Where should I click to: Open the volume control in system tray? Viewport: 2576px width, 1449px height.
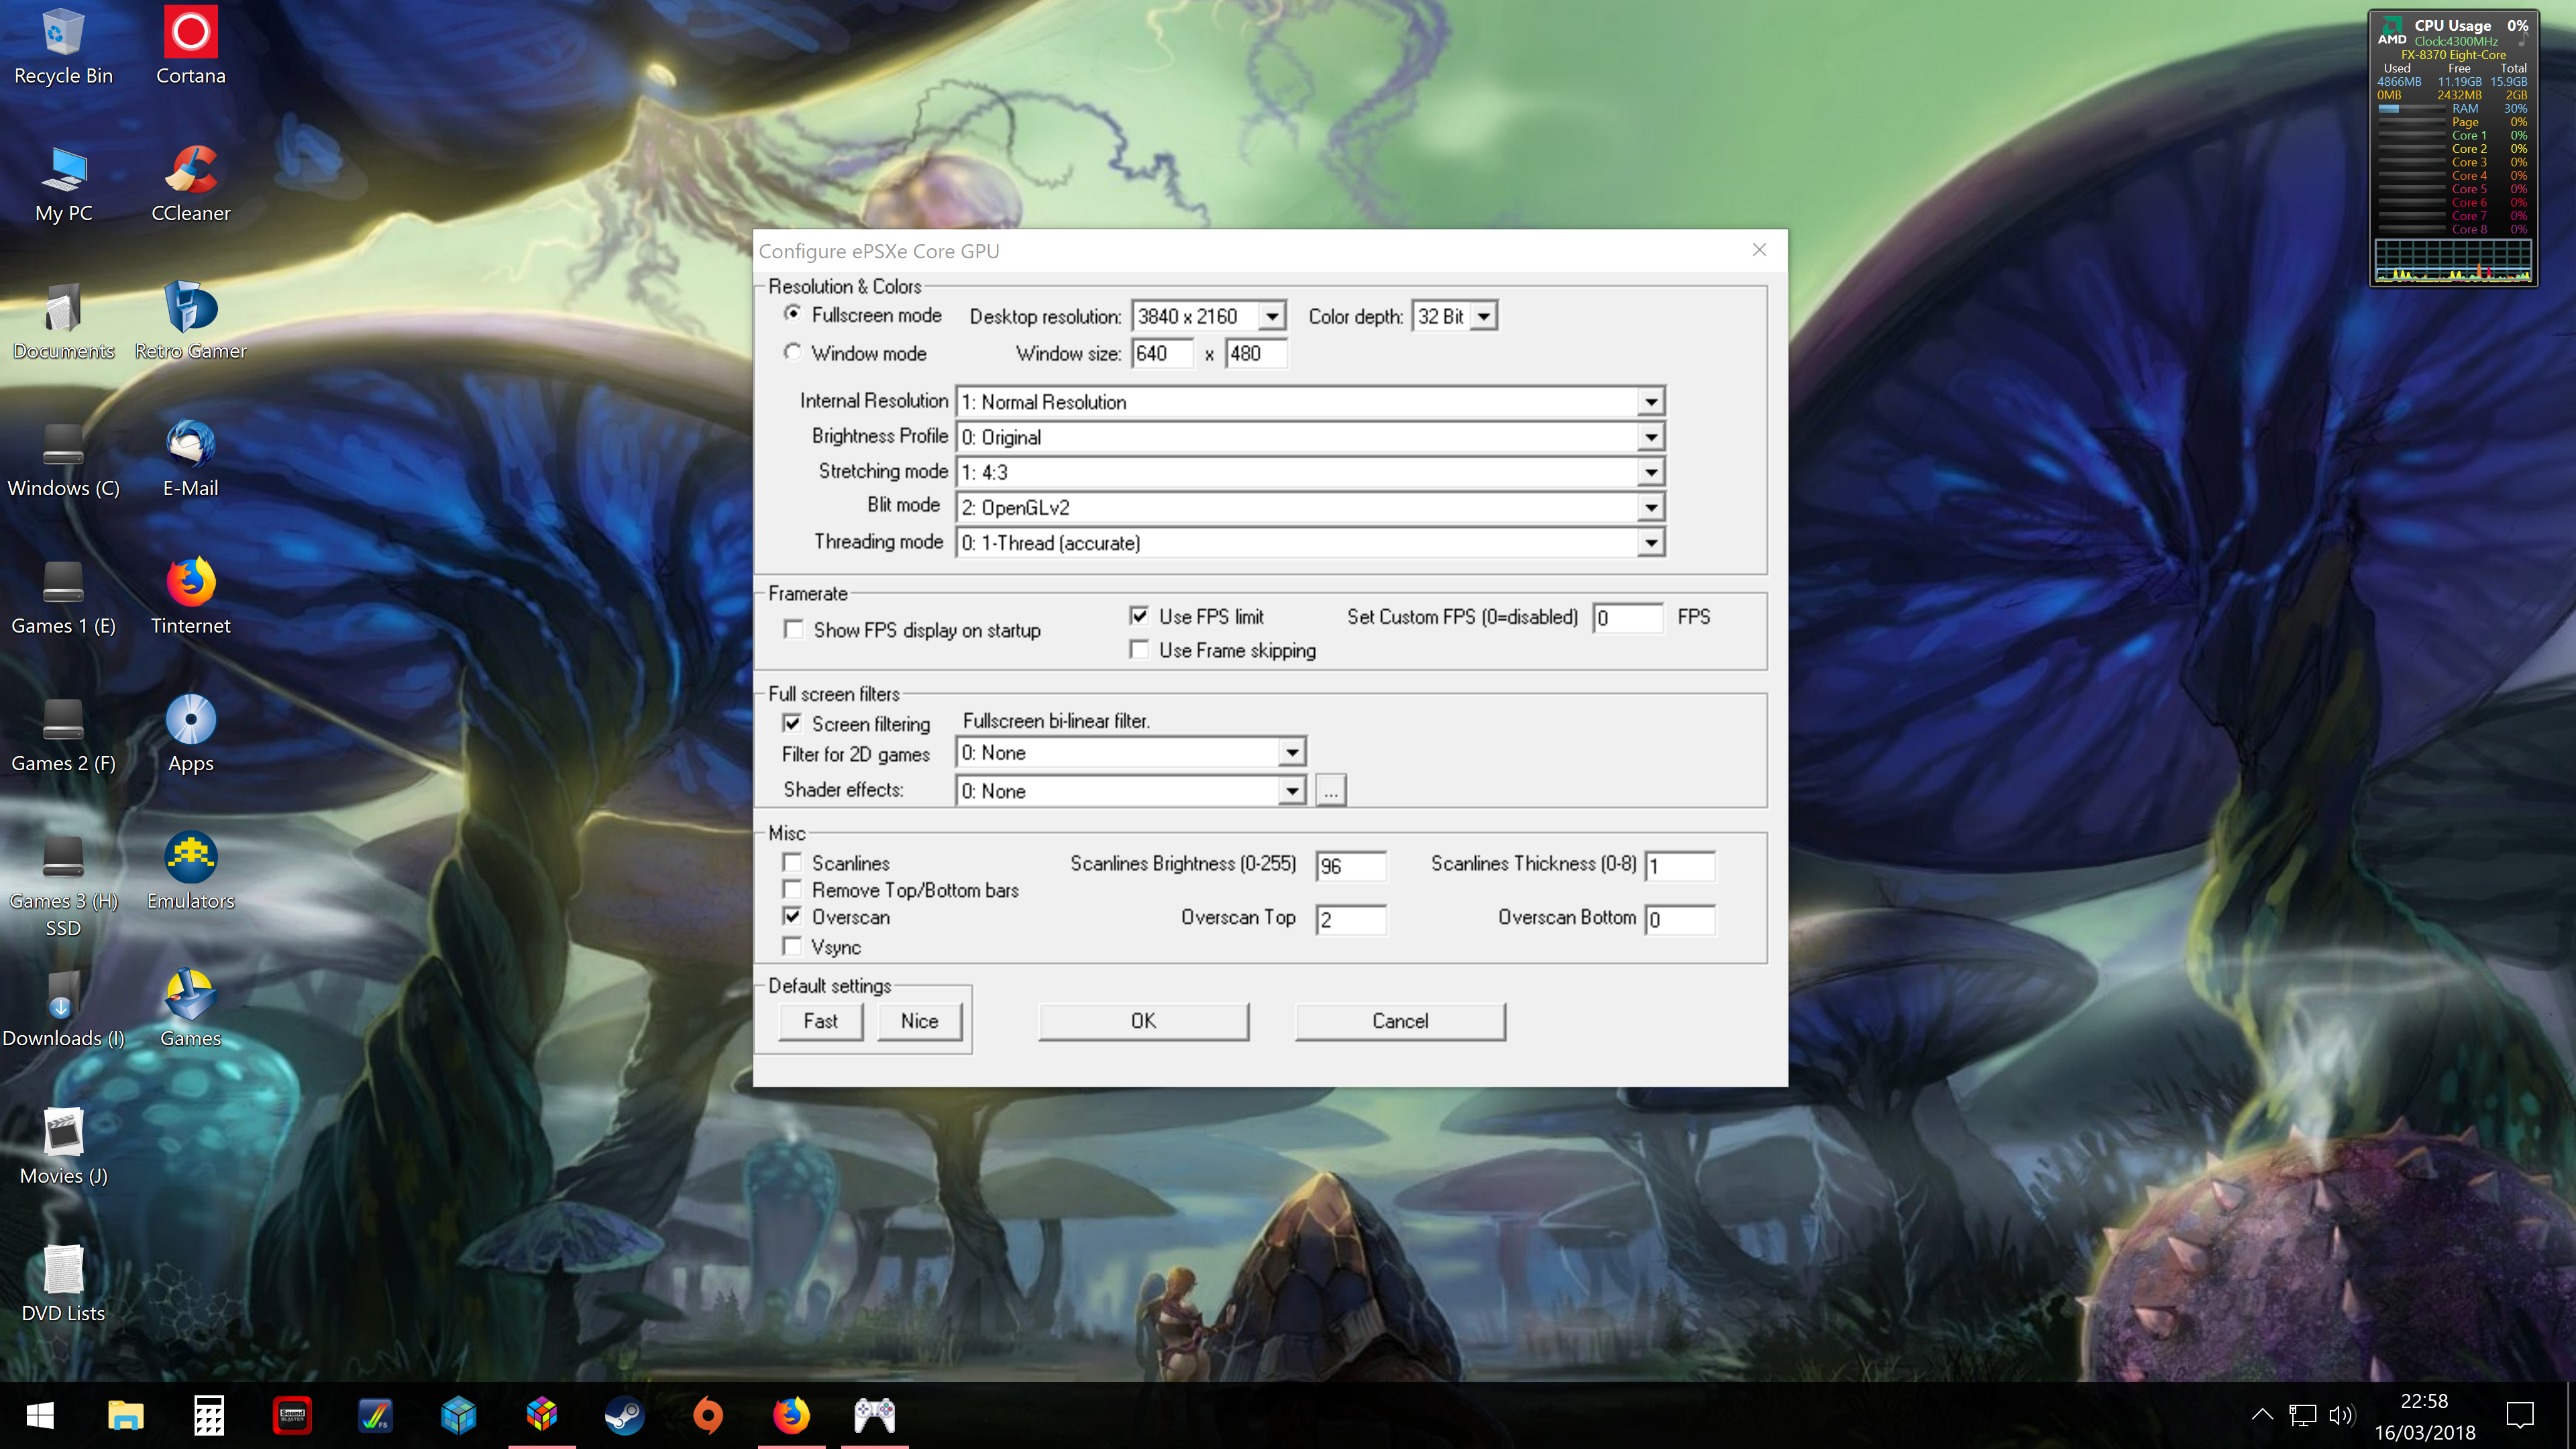coord(2341,1415)
